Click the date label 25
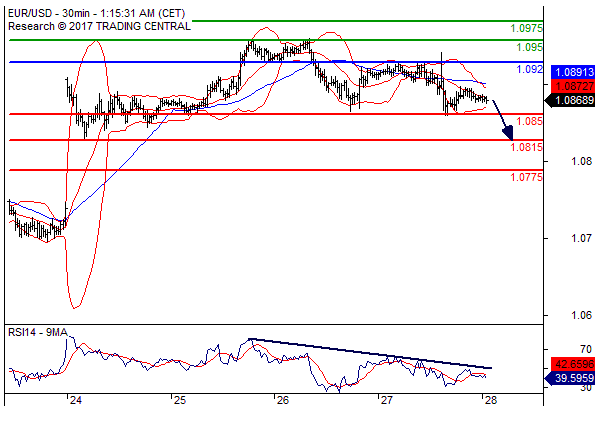Screen dimensions: 613x428 pos(179,400)
